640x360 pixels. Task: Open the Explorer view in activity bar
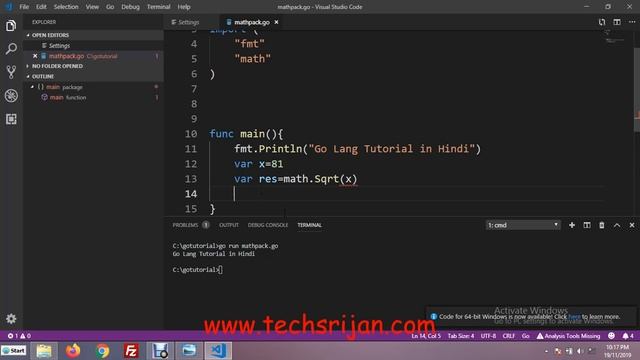(11, 26)
